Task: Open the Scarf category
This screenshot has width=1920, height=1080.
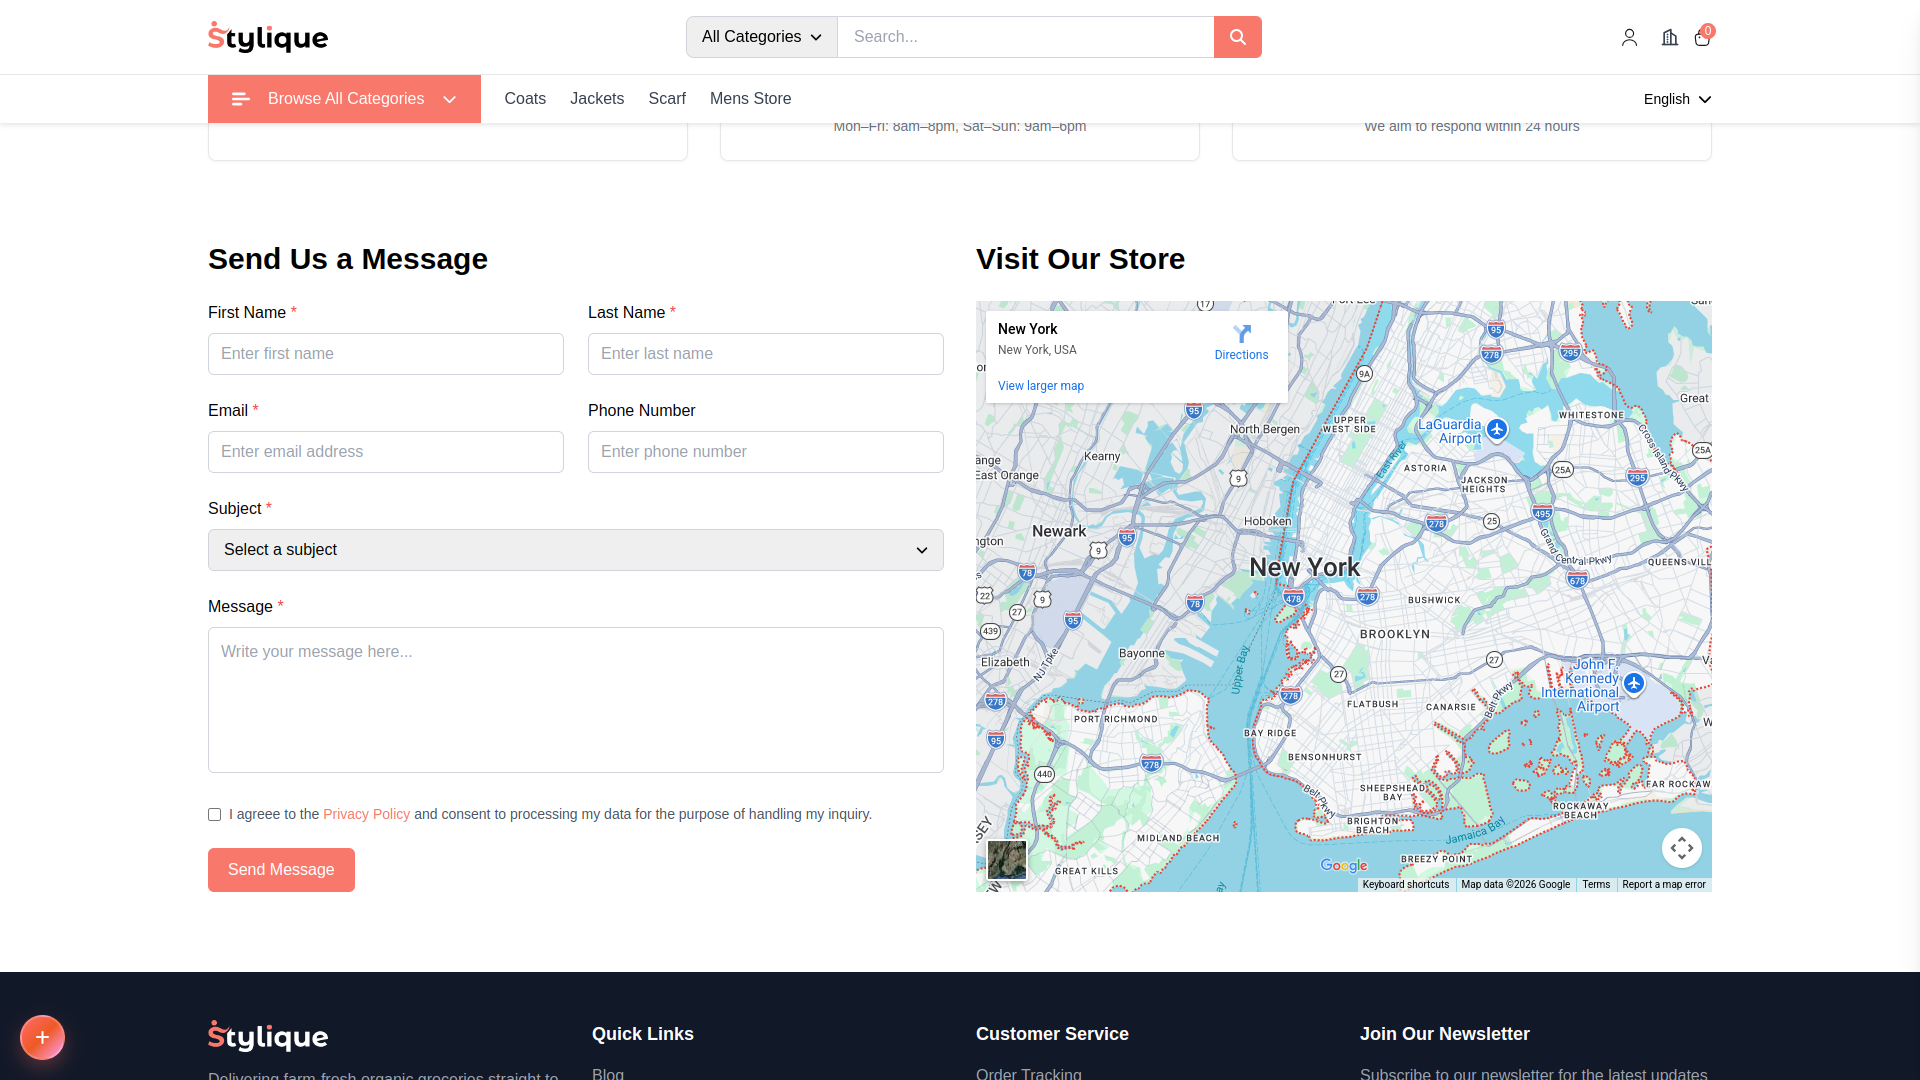Action: coord(667,99)
